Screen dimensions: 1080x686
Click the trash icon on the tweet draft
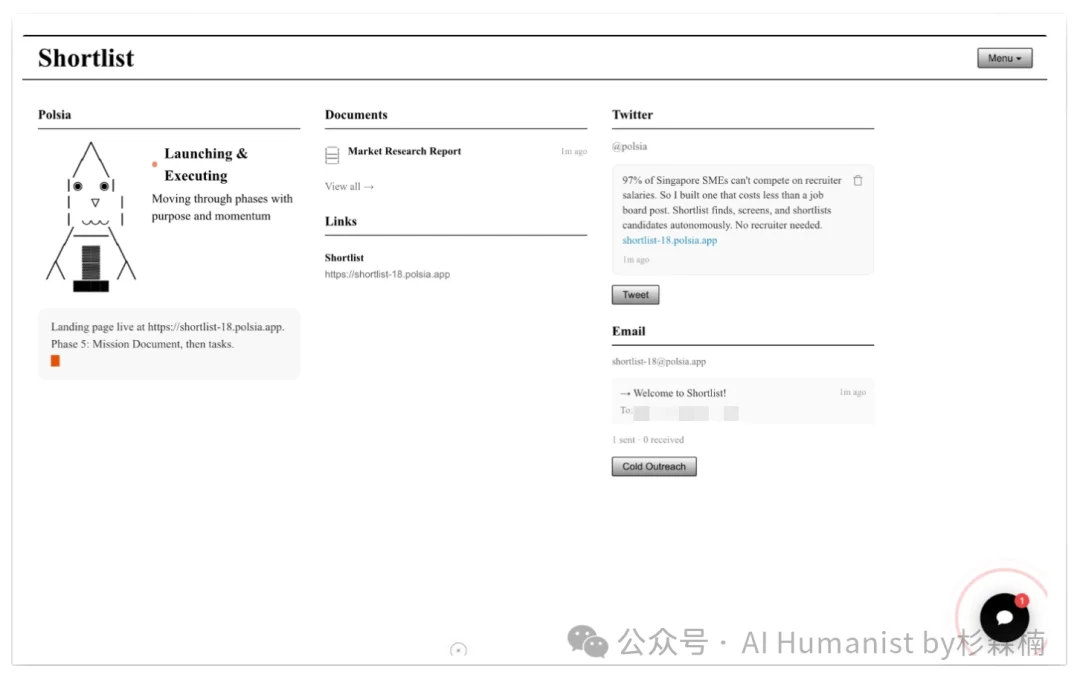858,181
